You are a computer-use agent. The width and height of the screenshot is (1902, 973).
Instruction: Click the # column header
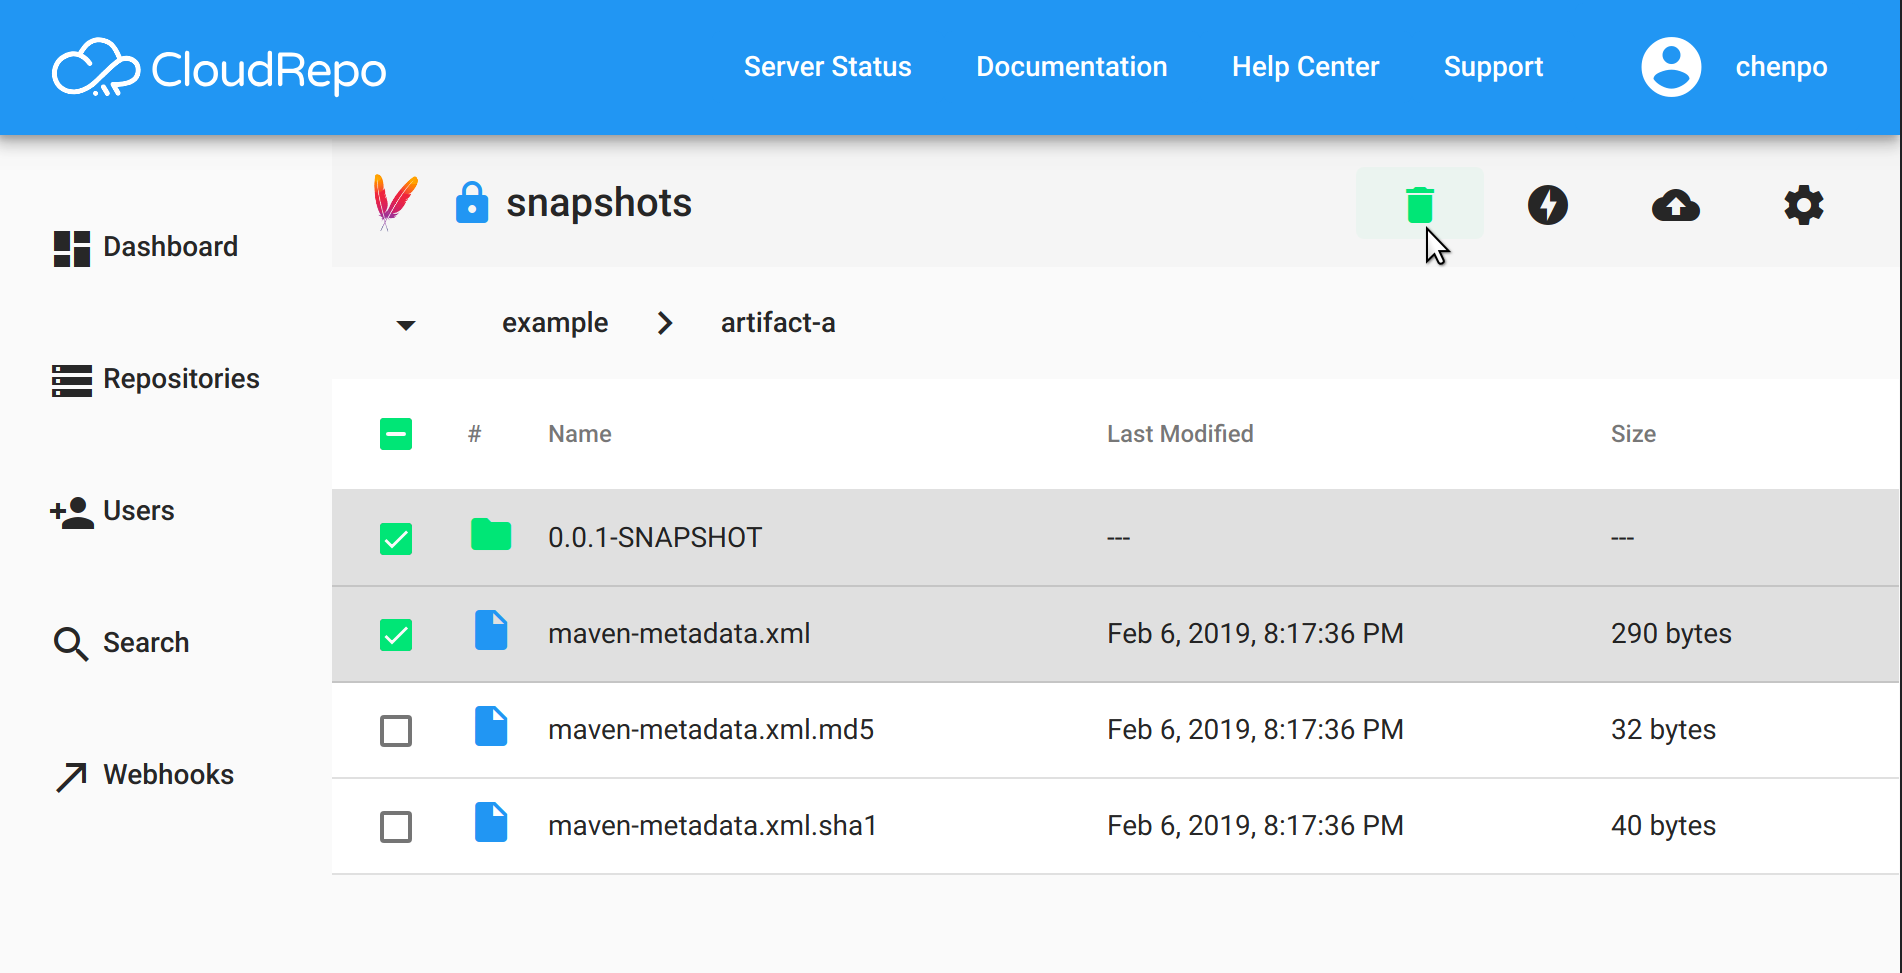475,434
